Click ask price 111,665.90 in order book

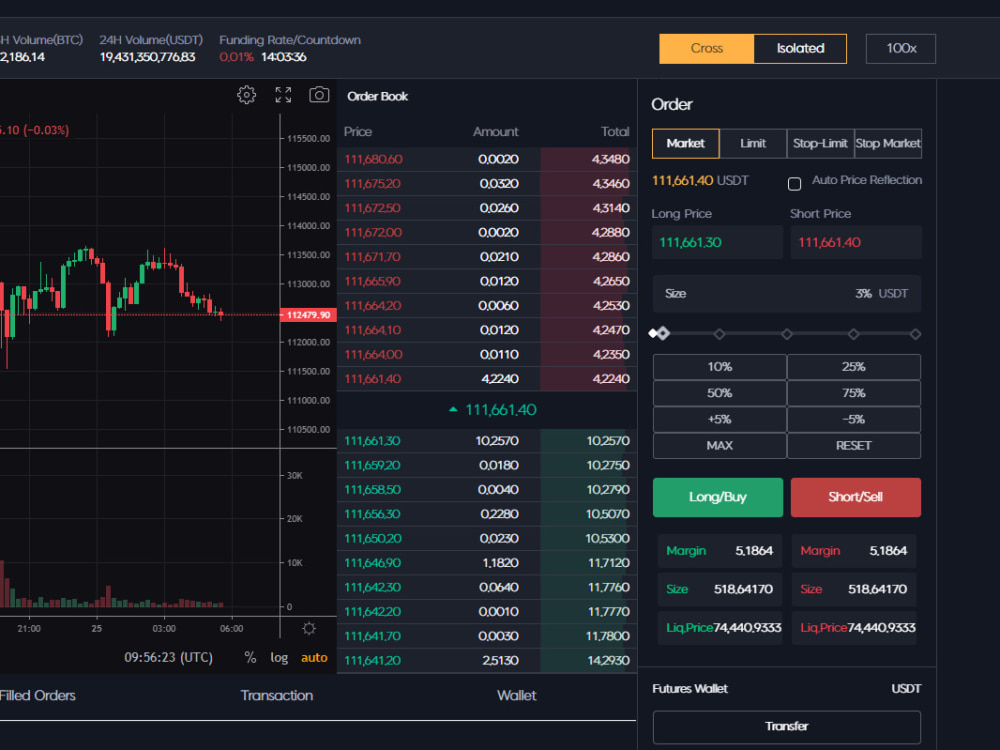click(x=372, y=281)
